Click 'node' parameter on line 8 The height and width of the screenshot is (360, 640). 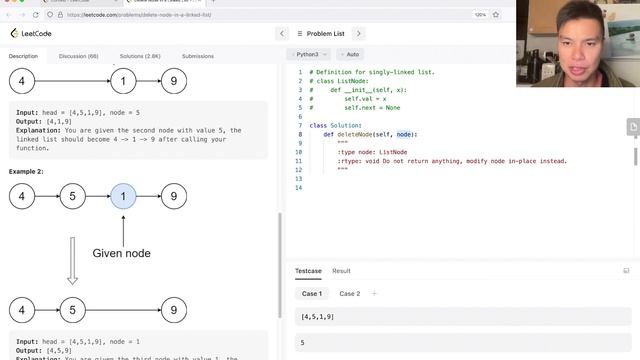404,134
